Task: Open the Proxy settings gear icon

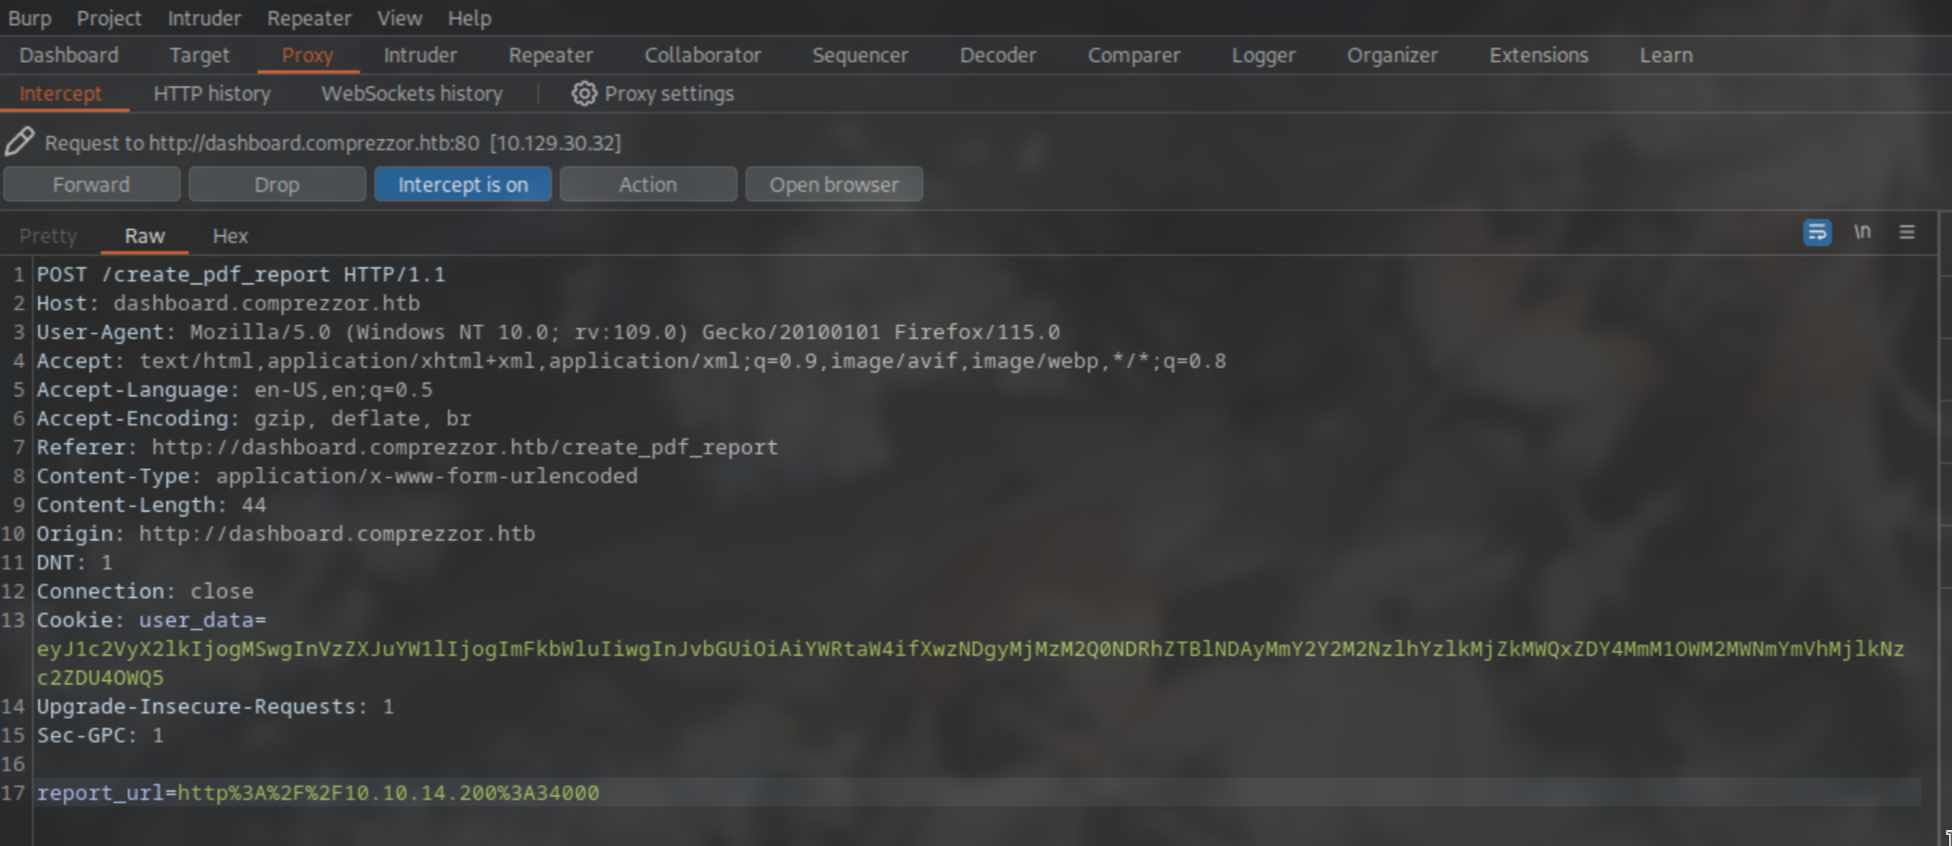Action: [584, 94]
